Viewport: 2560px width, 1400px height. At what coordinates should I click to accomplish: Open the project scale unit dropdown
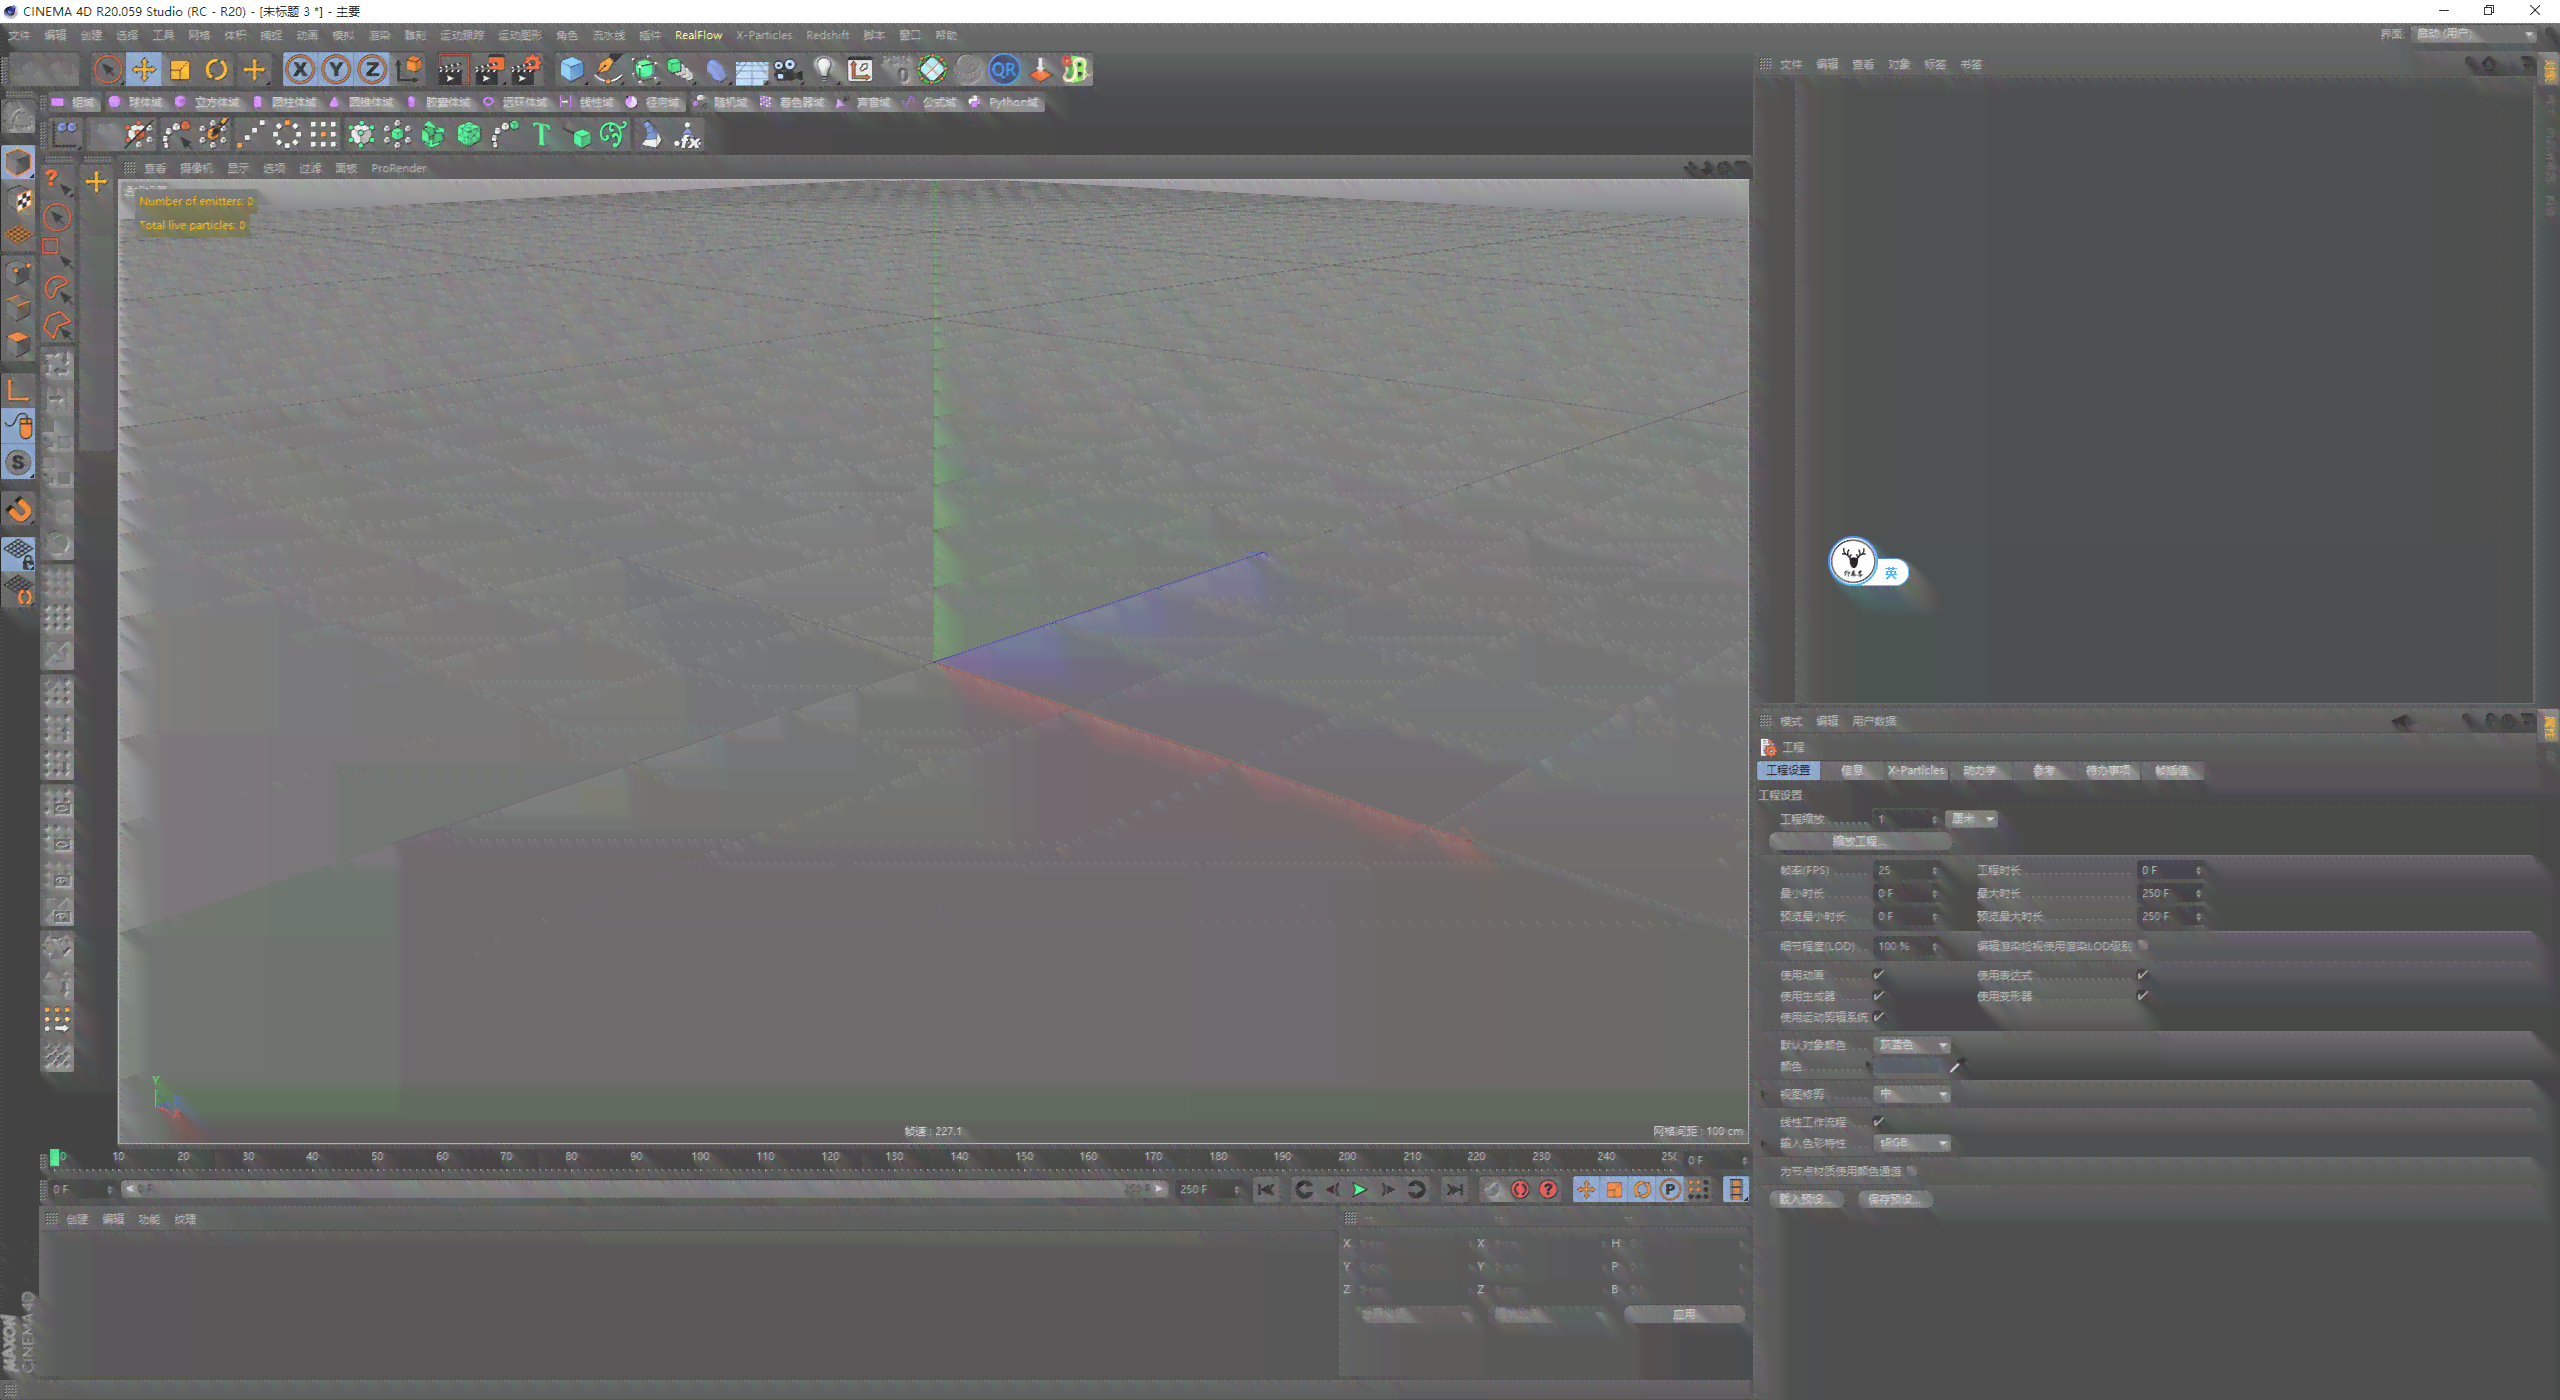coord(1972,819)
